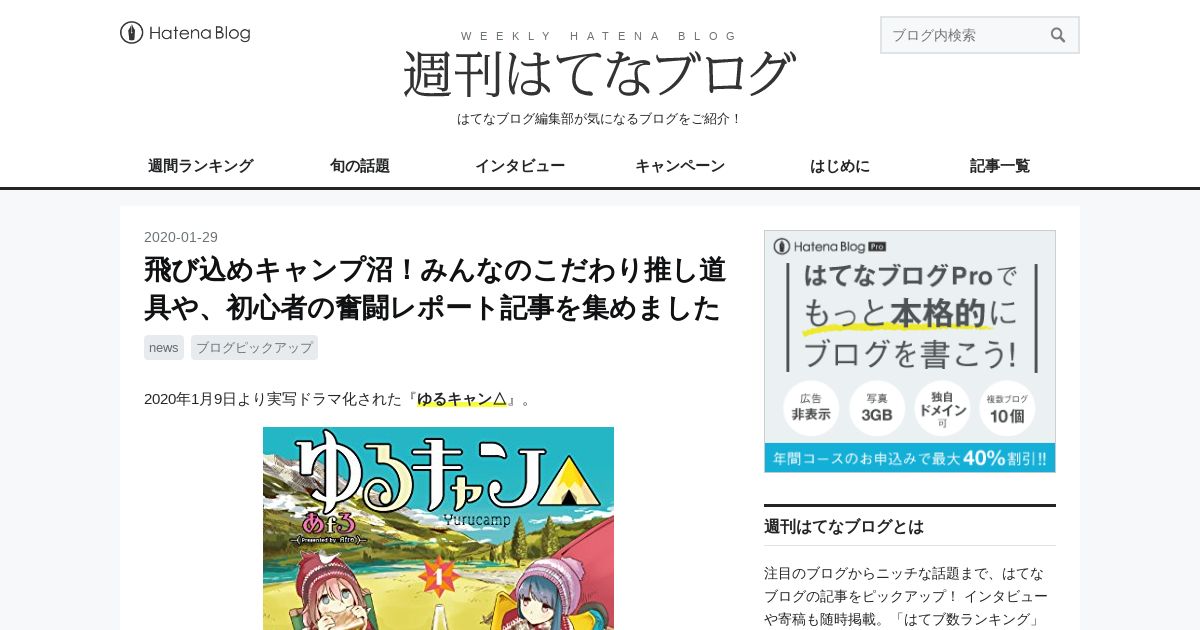Click the search magnifier icon
1200x630 pixels.
(1058, 35)
